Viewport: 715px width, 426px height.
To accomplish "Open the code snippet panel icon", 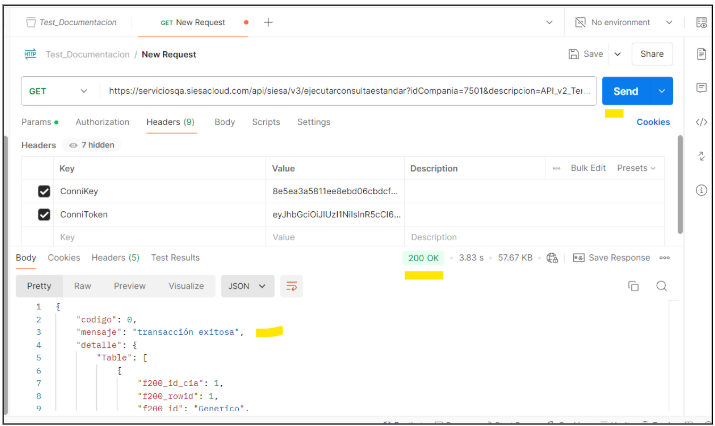I will pos(701,122).
